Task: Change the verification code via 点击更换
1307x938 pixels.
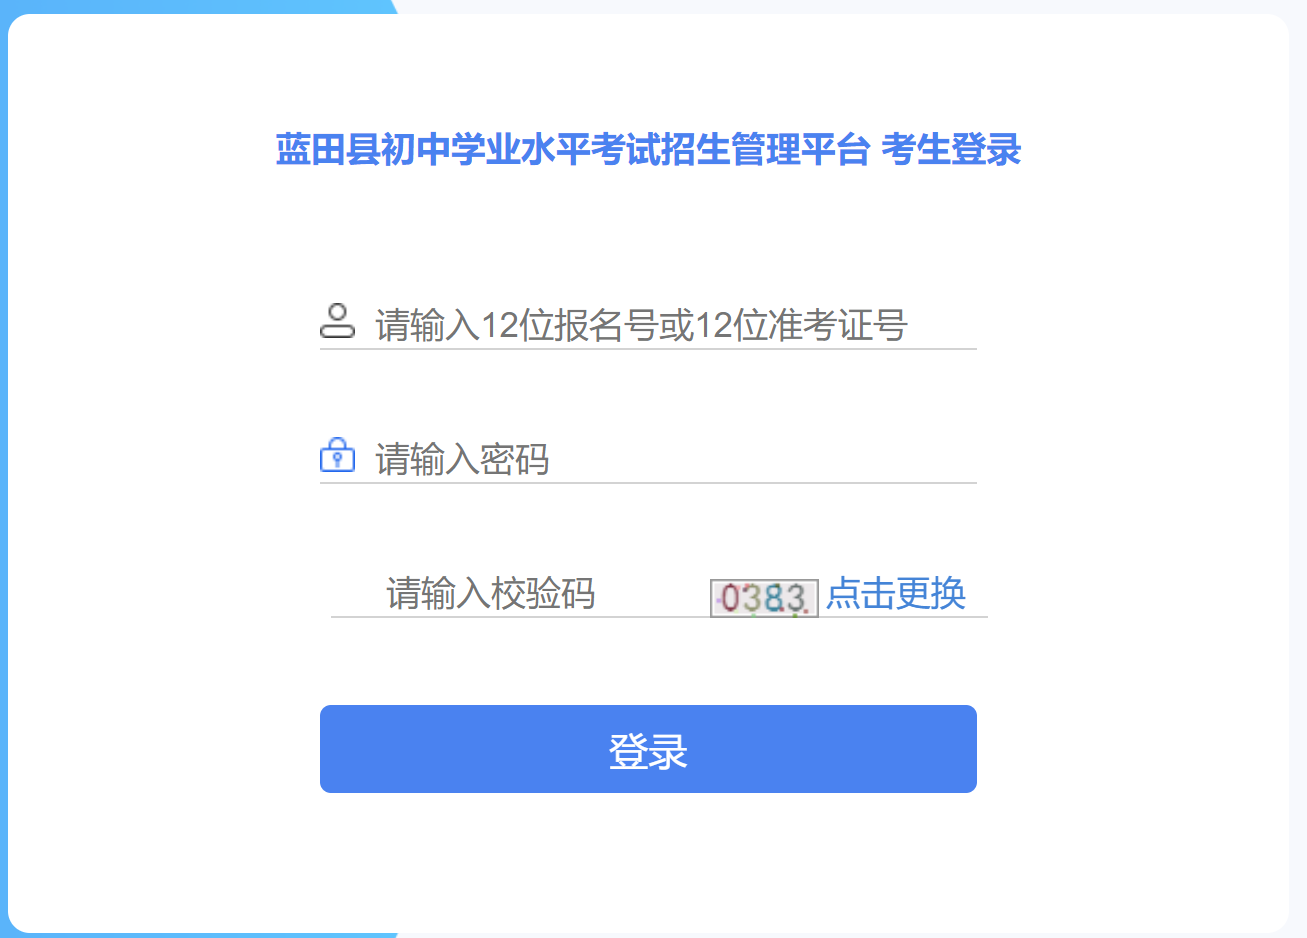Action: coord(896,593)
